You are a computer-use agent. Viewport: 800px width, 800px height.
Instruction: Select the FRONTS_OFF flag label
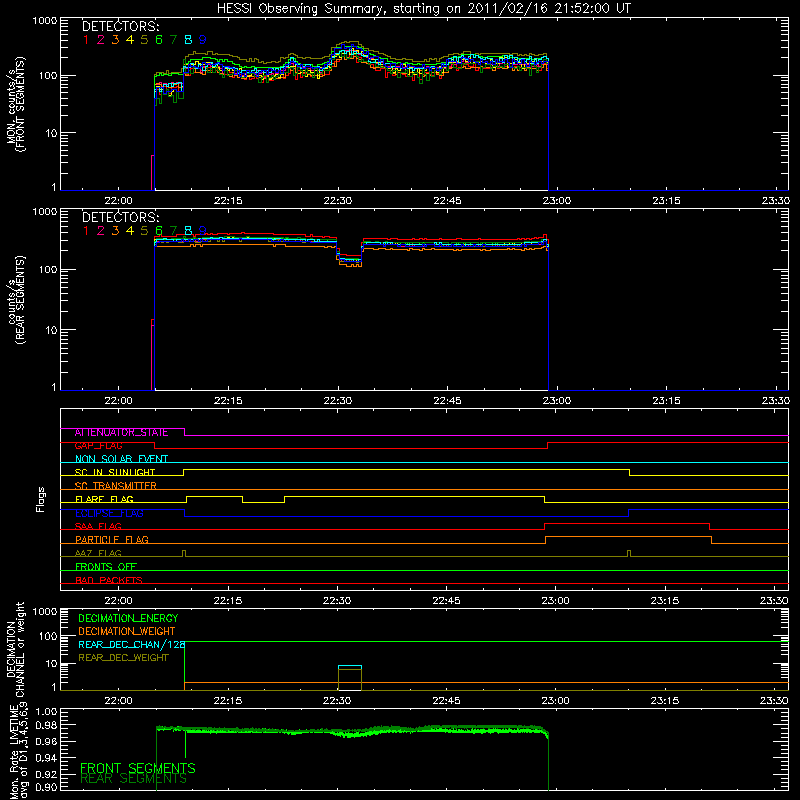click(106, 567)
